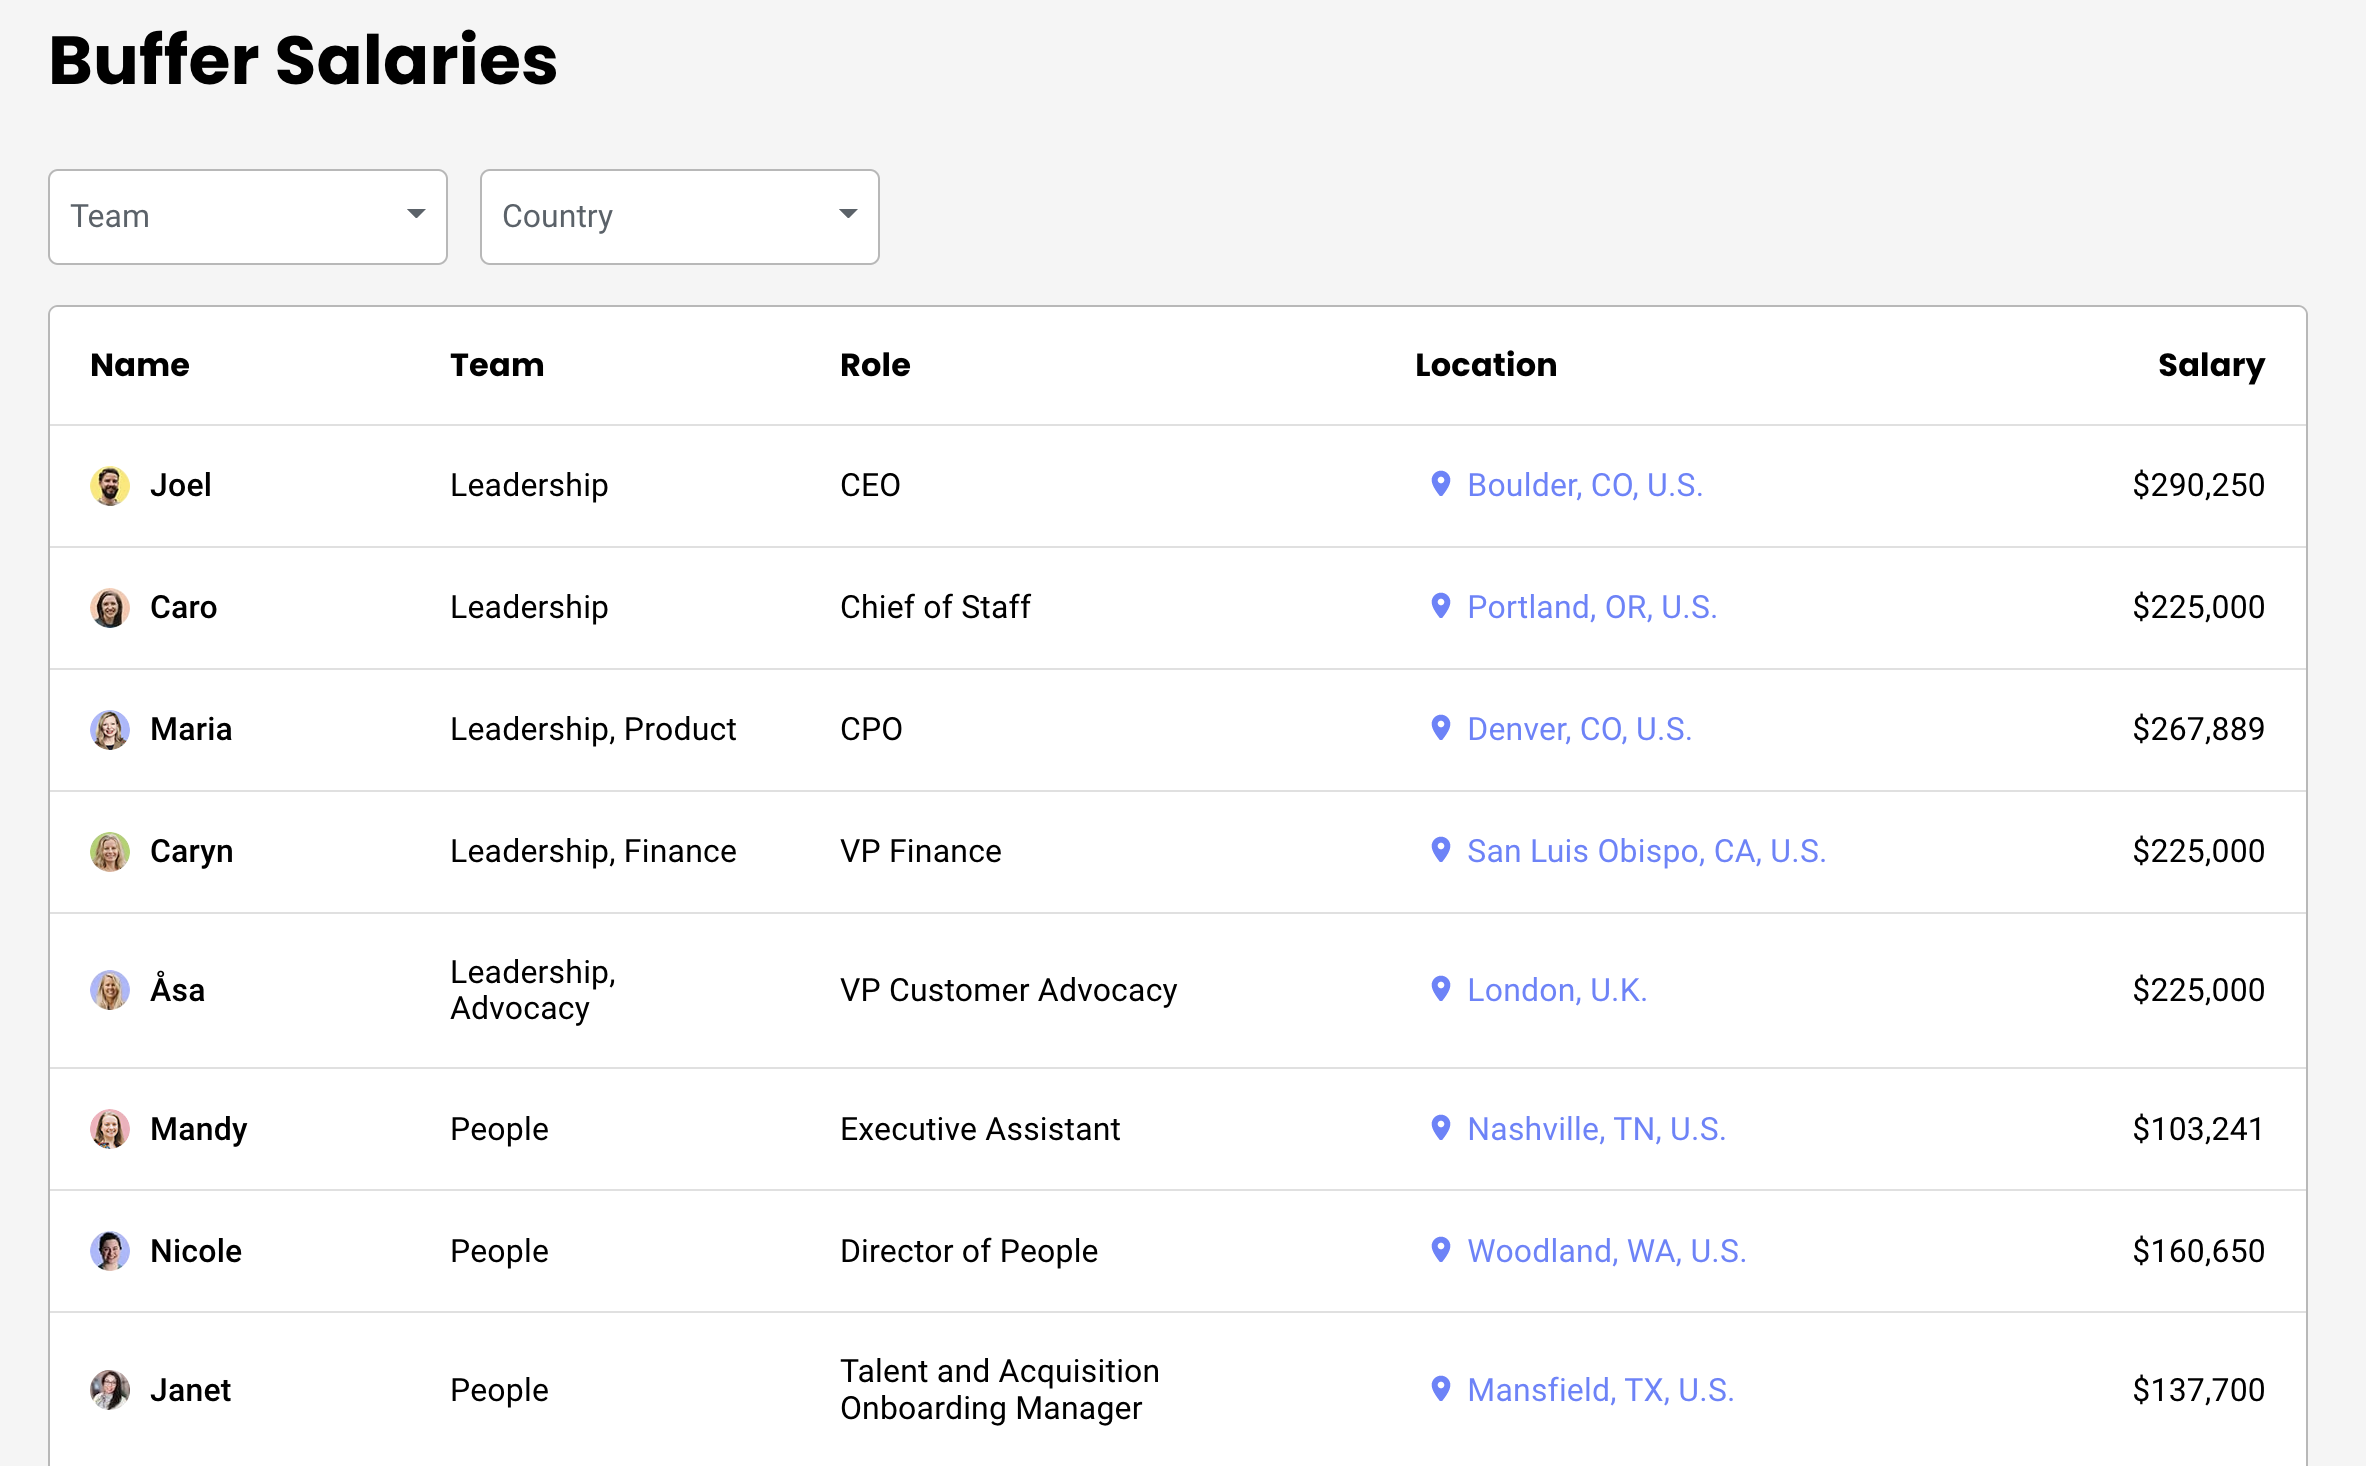Screen dimensions: 2366x1466
Task: Click the location pin next to London
Action: 1440,989
